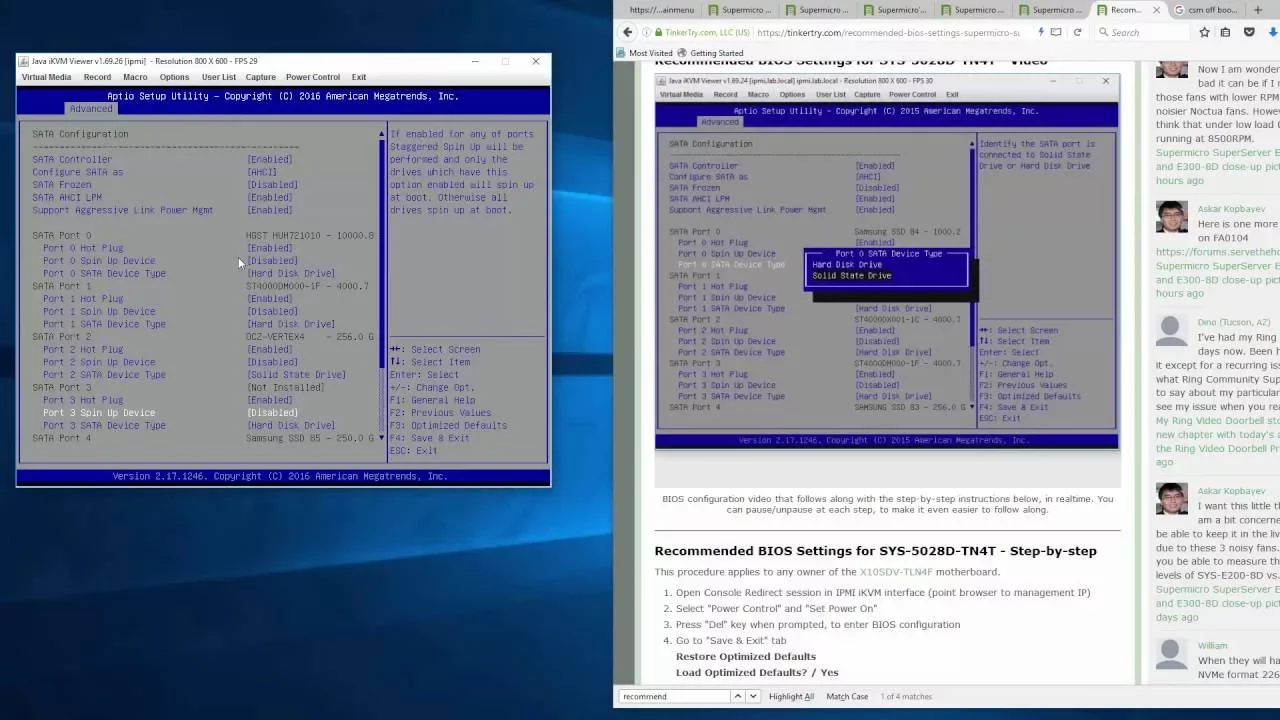This screenshot has width=1280, height=720.
Task: Choose Solid State Drive in web page video popup
Action: pyautogui.click(x=852, y=276)
